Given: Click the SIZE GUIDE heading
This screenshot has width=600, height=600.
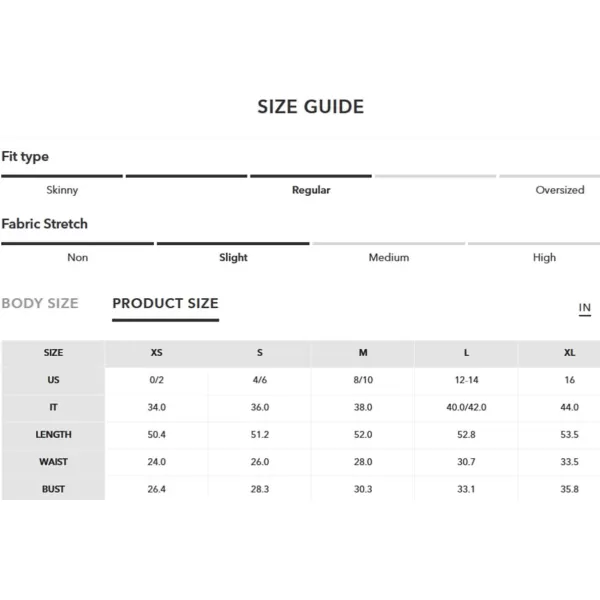Looking at the screenshot, I should tap(311, 107).
